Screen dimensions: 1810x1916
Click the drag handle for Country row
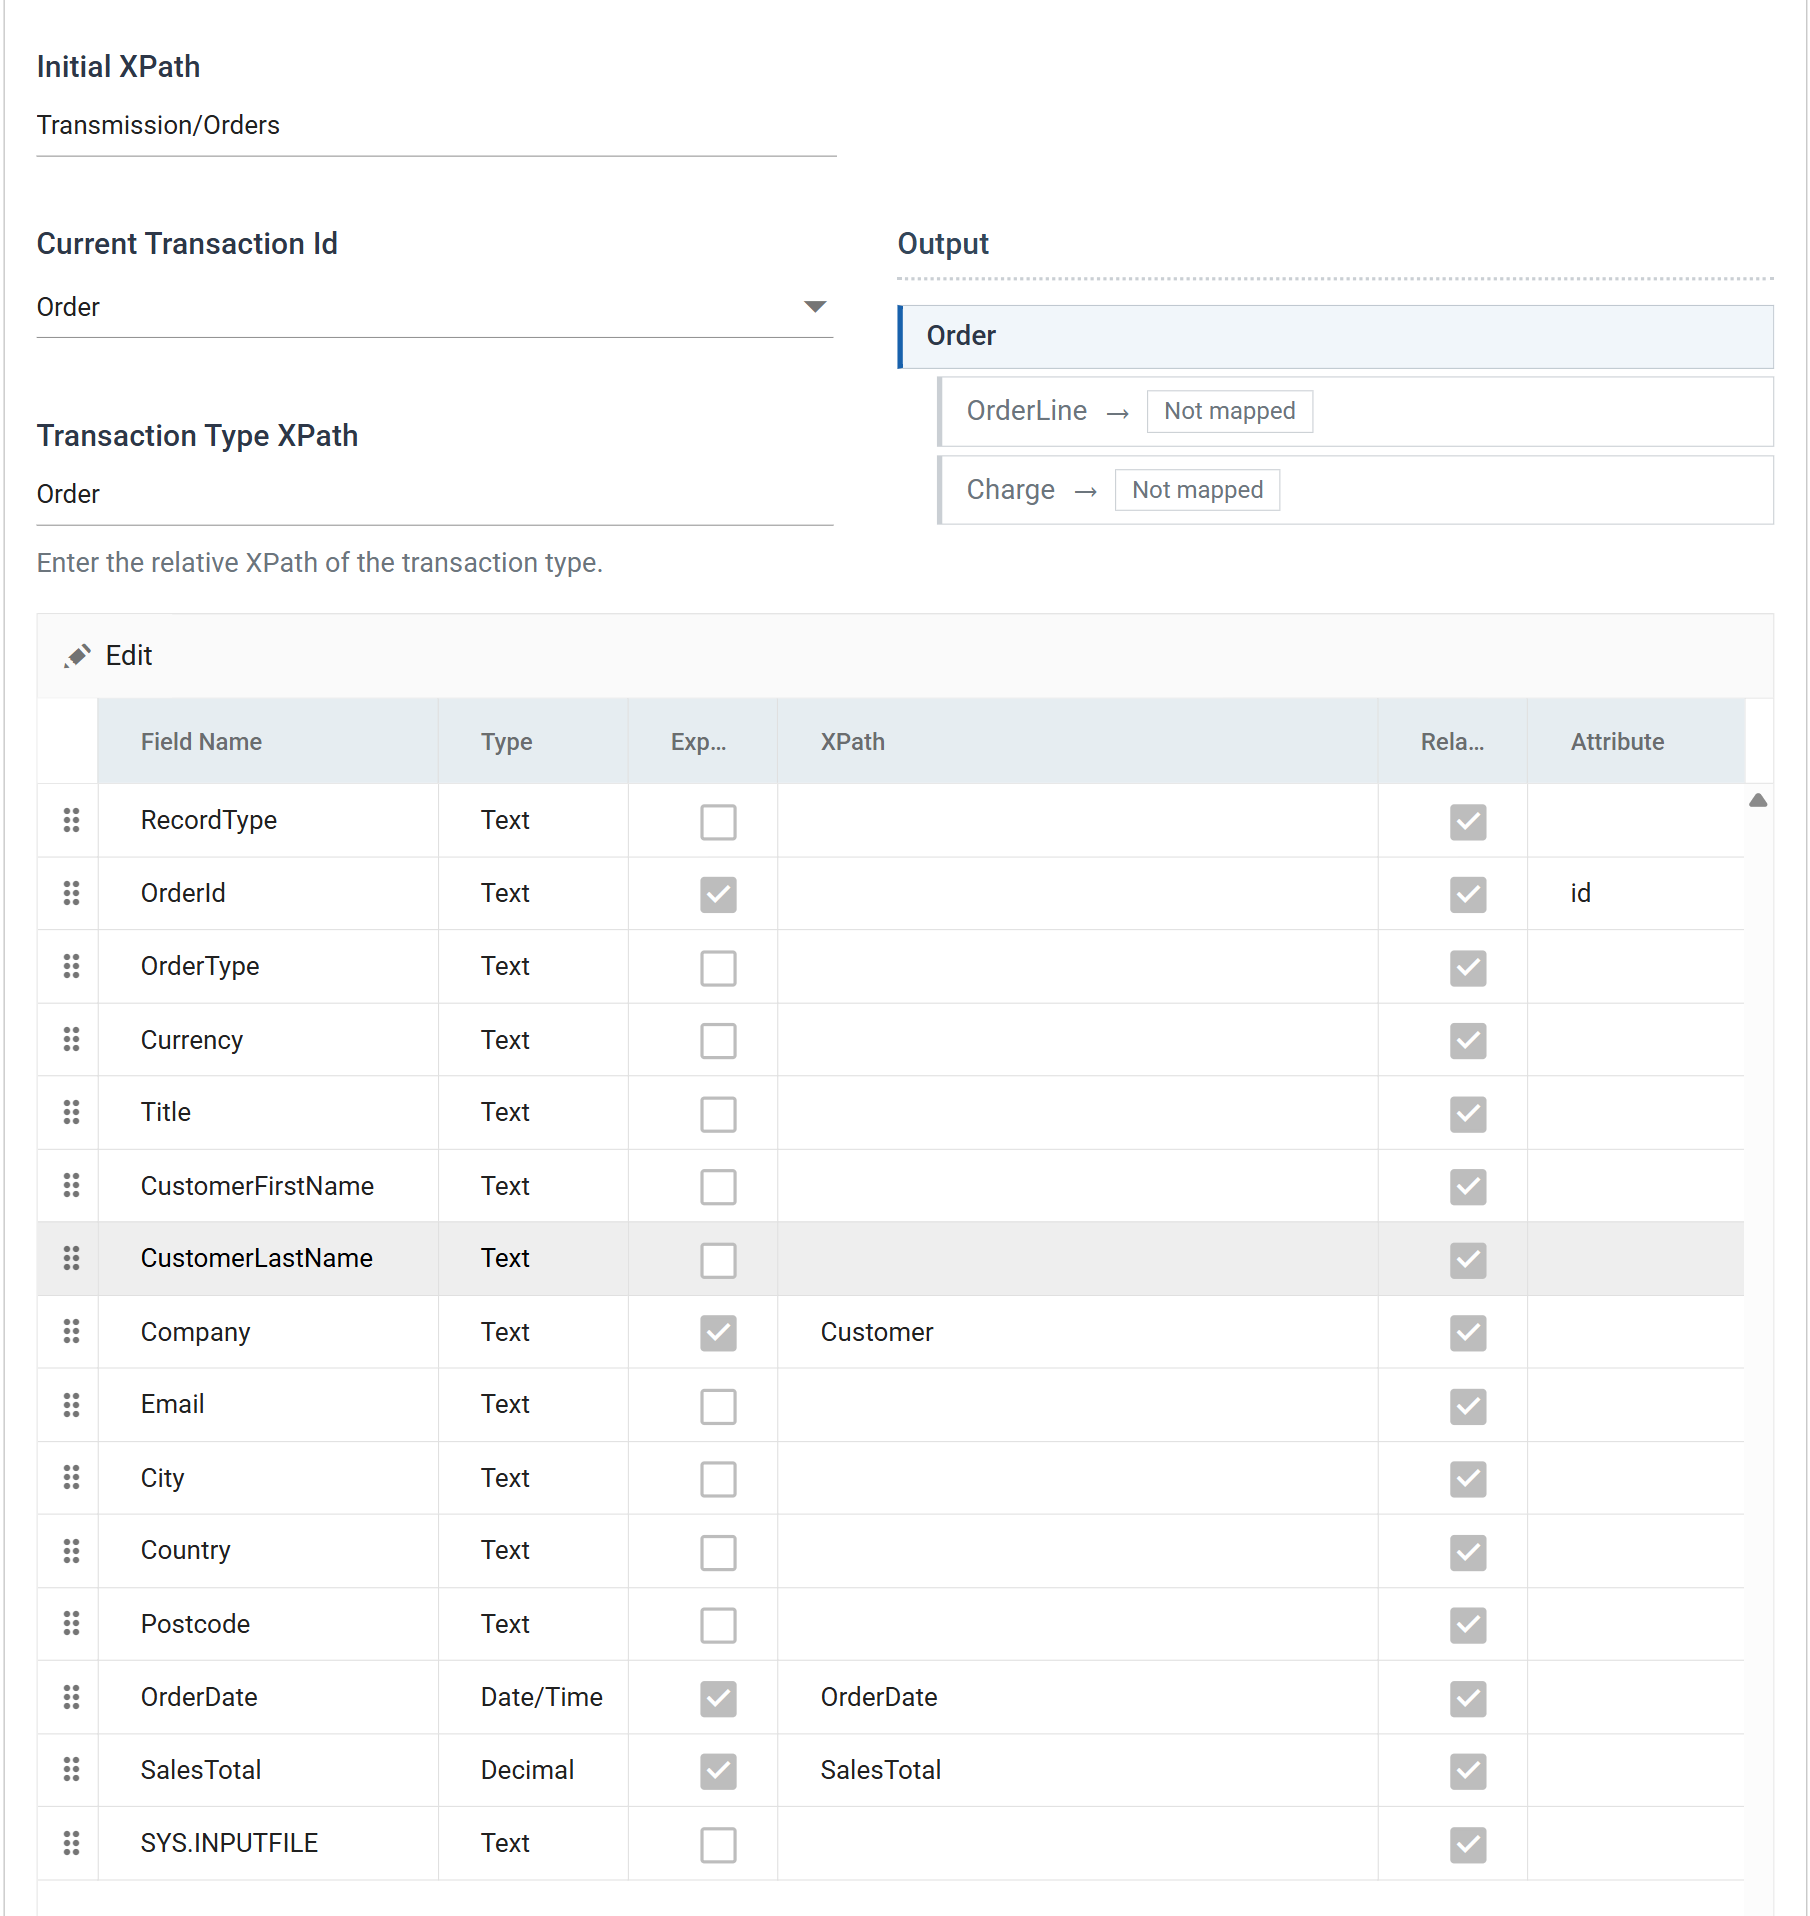(71, 1550)
